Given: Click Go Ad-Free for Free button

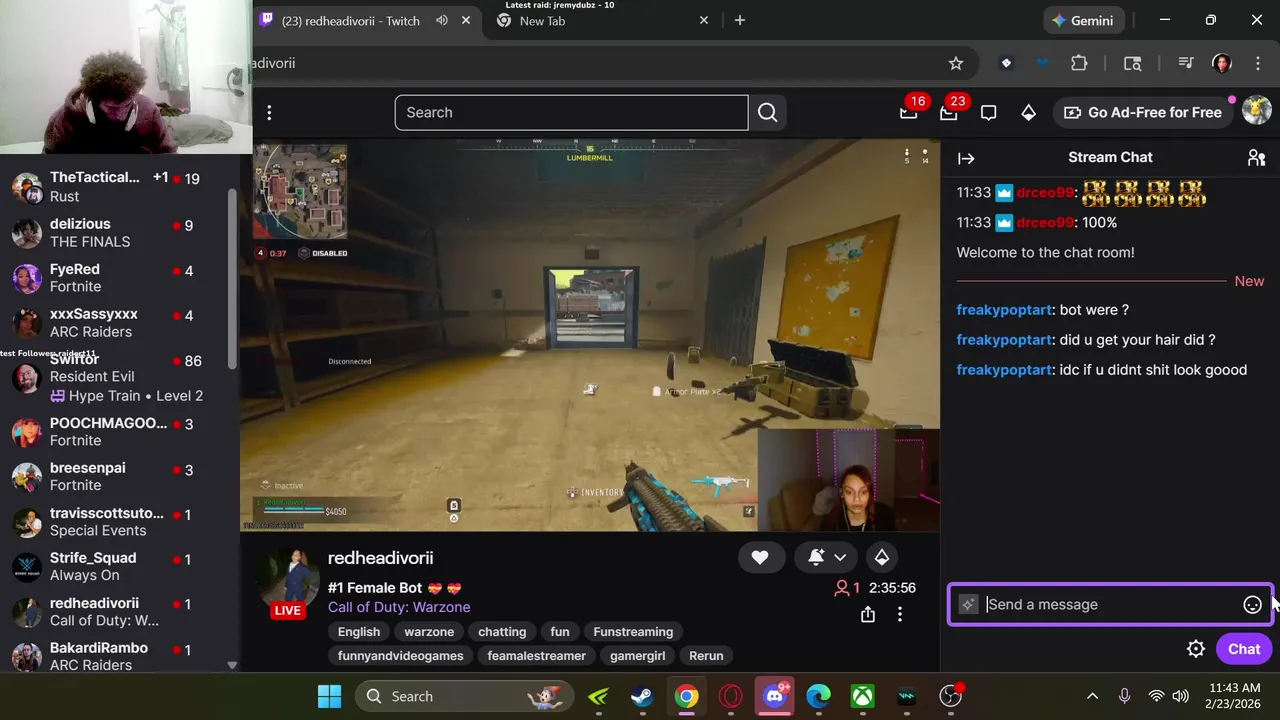Looking at the screenshot, I should point(1142,113).
